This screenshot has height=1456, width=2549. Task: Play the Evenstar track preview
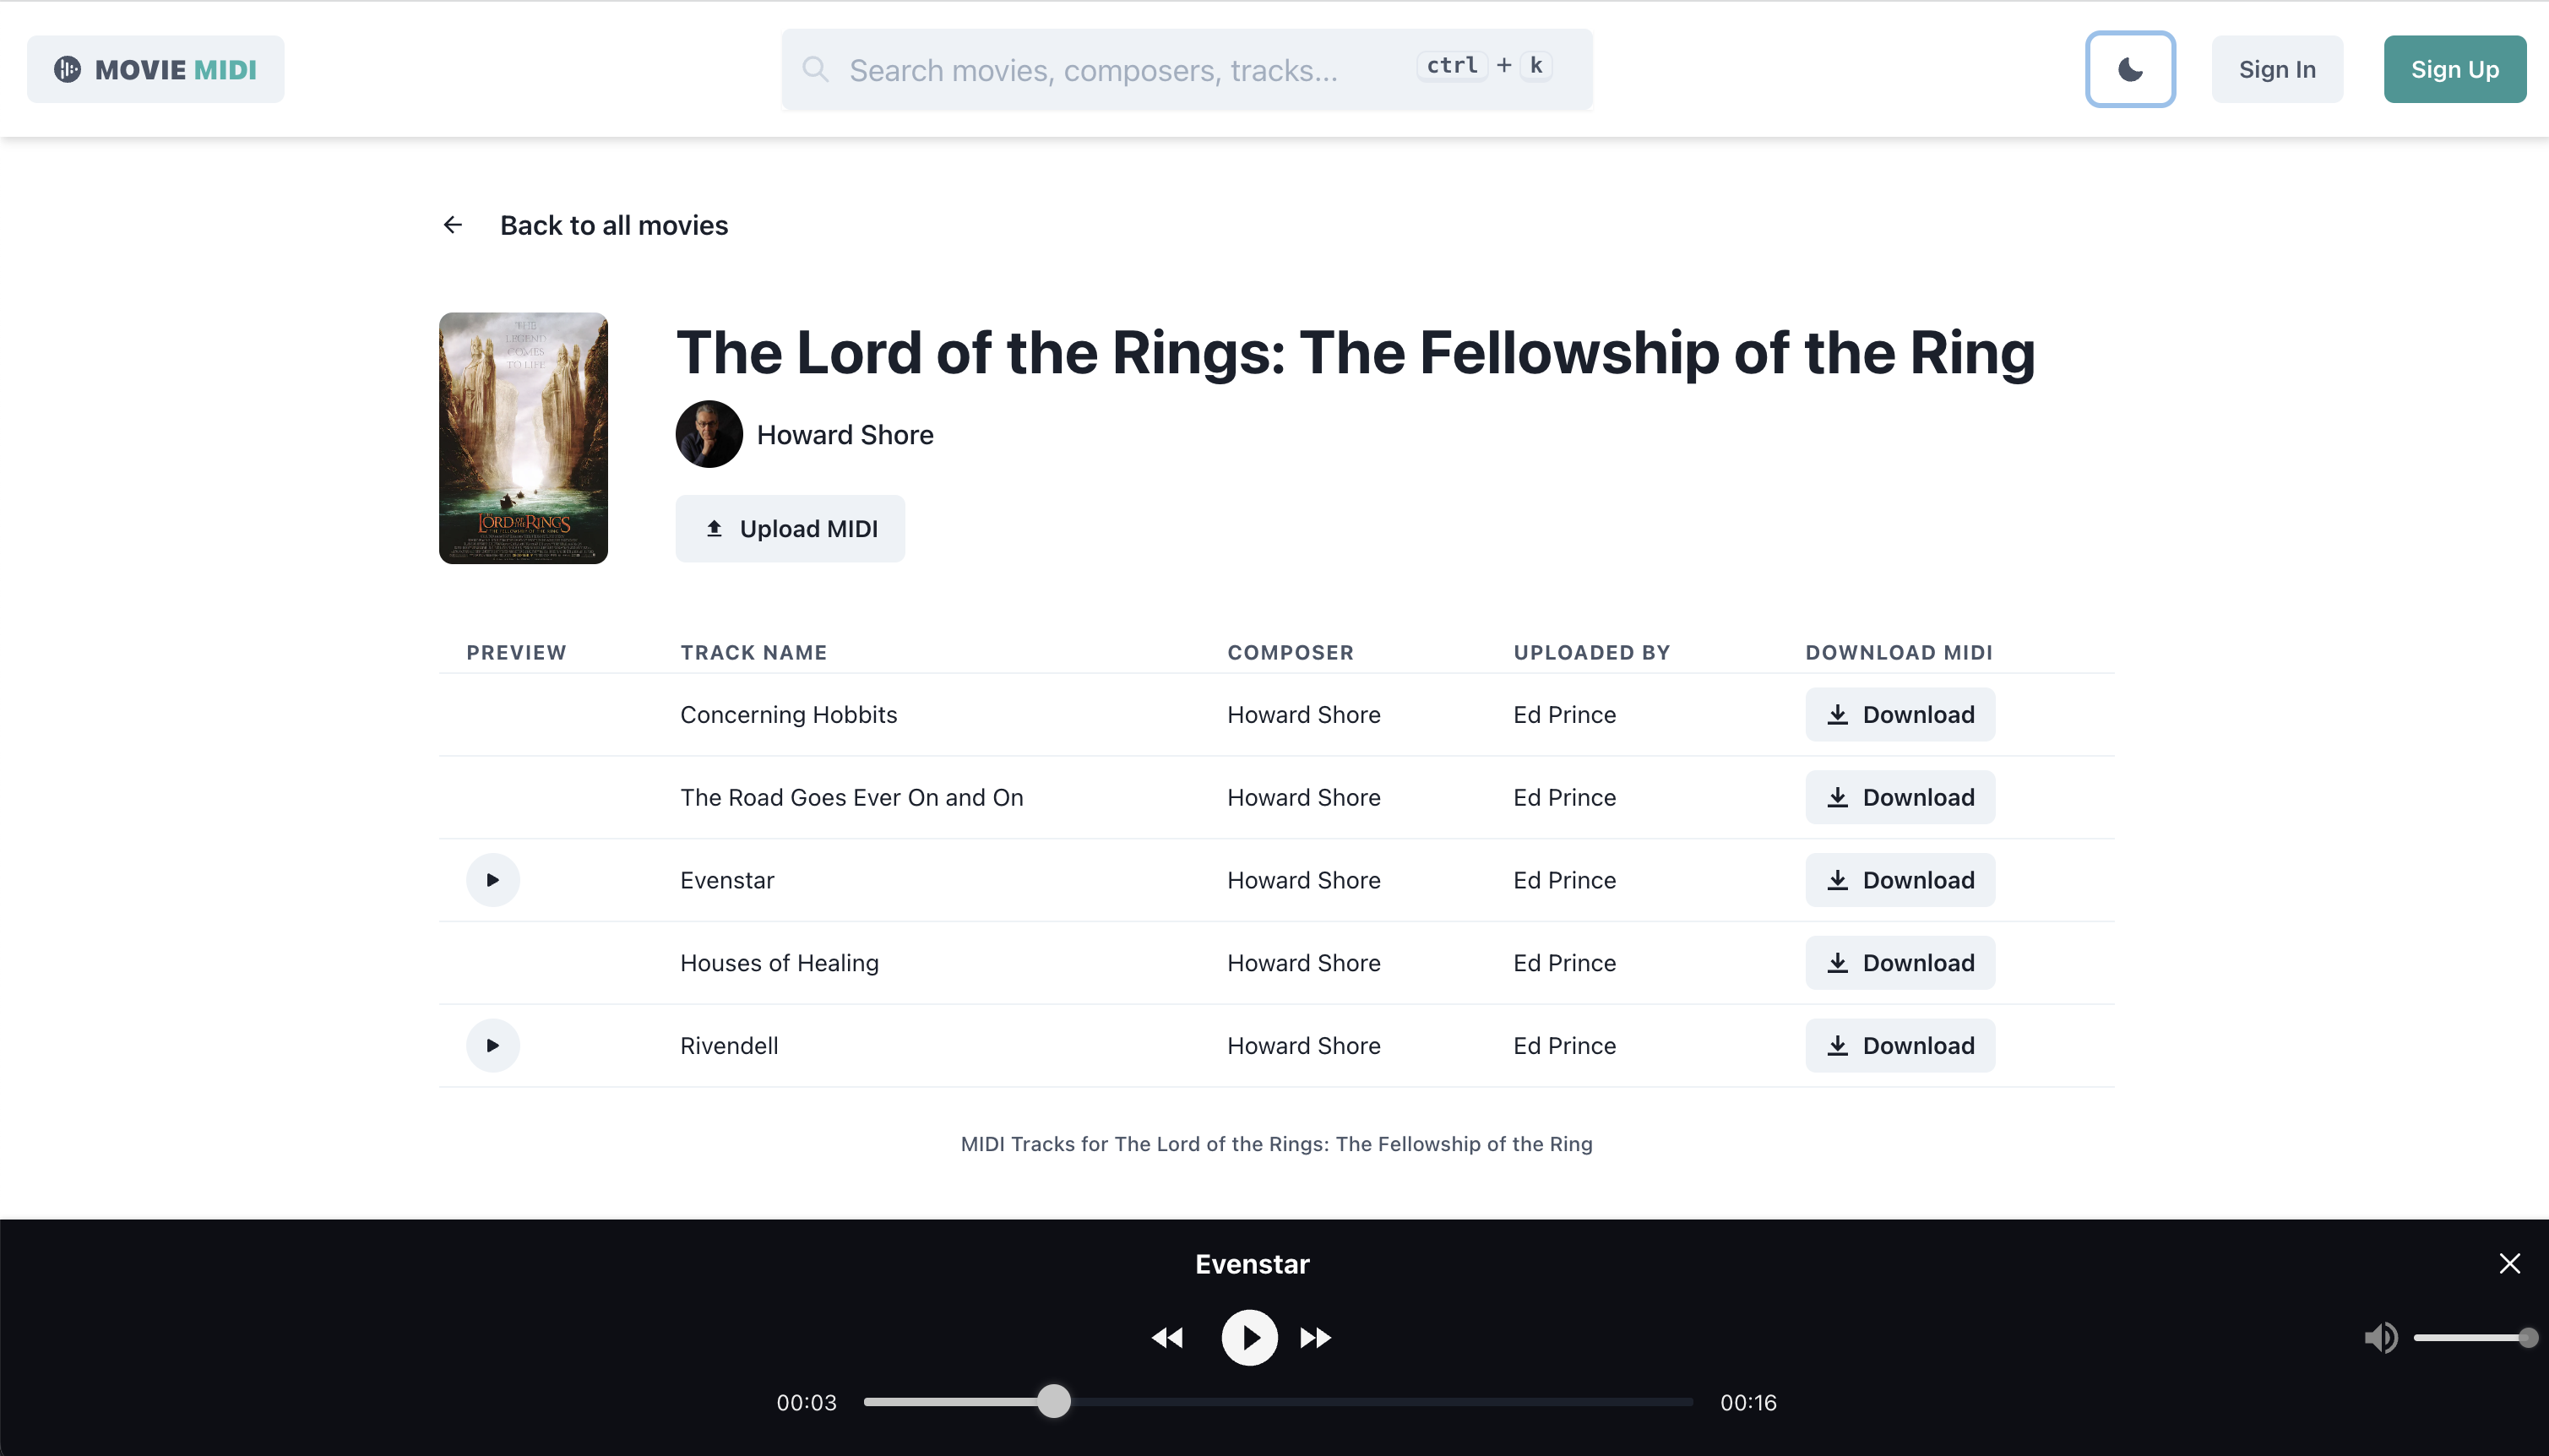point(492,880)
